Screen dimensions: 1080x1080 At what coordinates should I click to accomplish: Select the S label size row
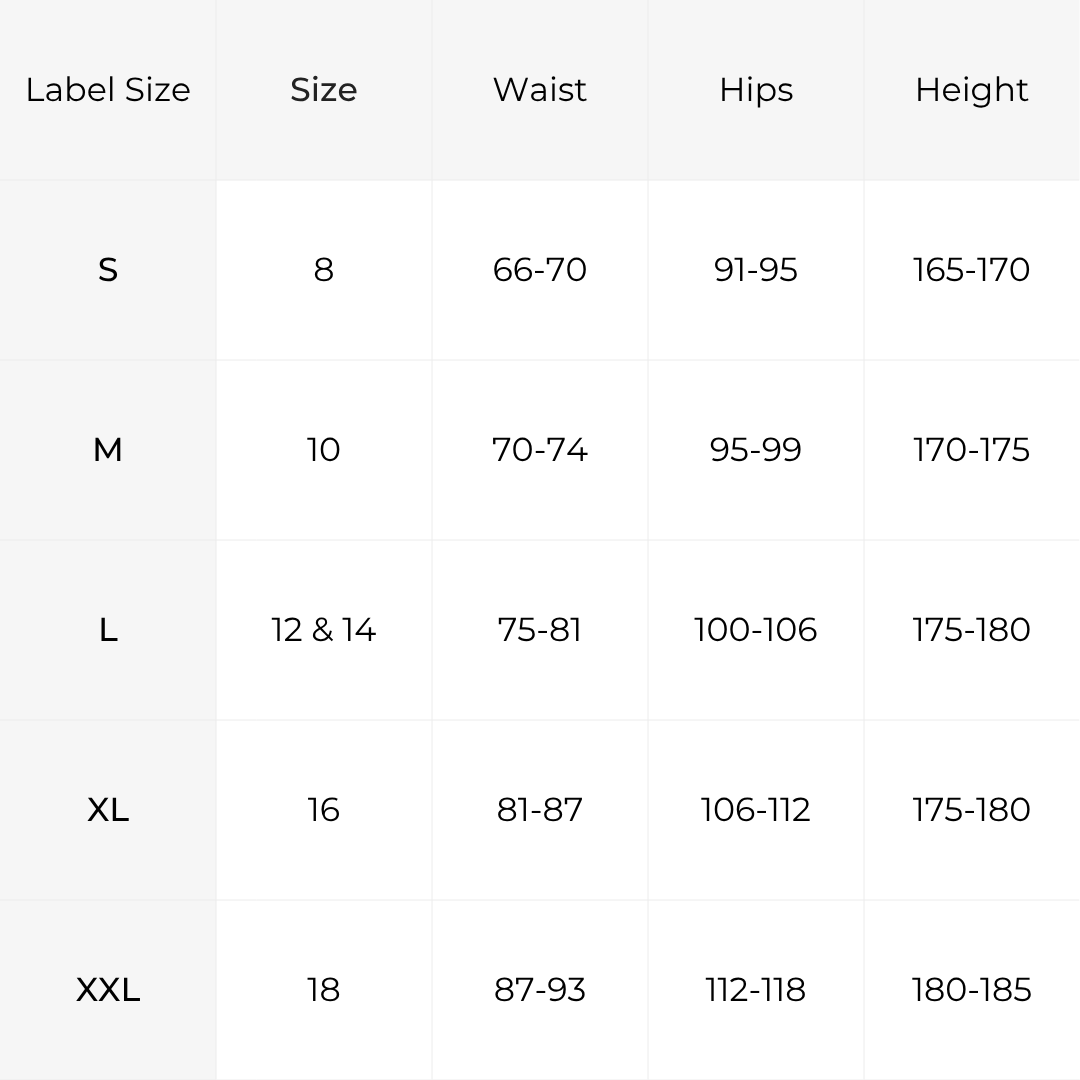pyautogui.click(x=540, y=270)
